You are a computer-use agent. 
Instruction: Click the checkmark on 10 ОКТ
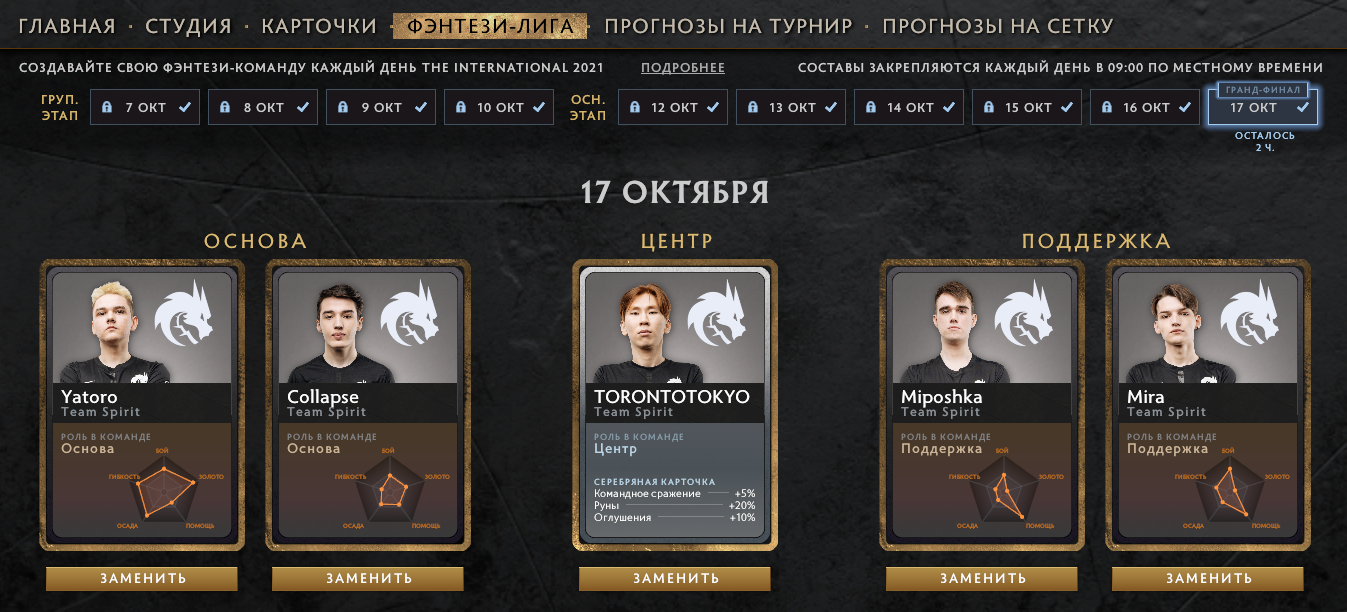click(539, 108)
